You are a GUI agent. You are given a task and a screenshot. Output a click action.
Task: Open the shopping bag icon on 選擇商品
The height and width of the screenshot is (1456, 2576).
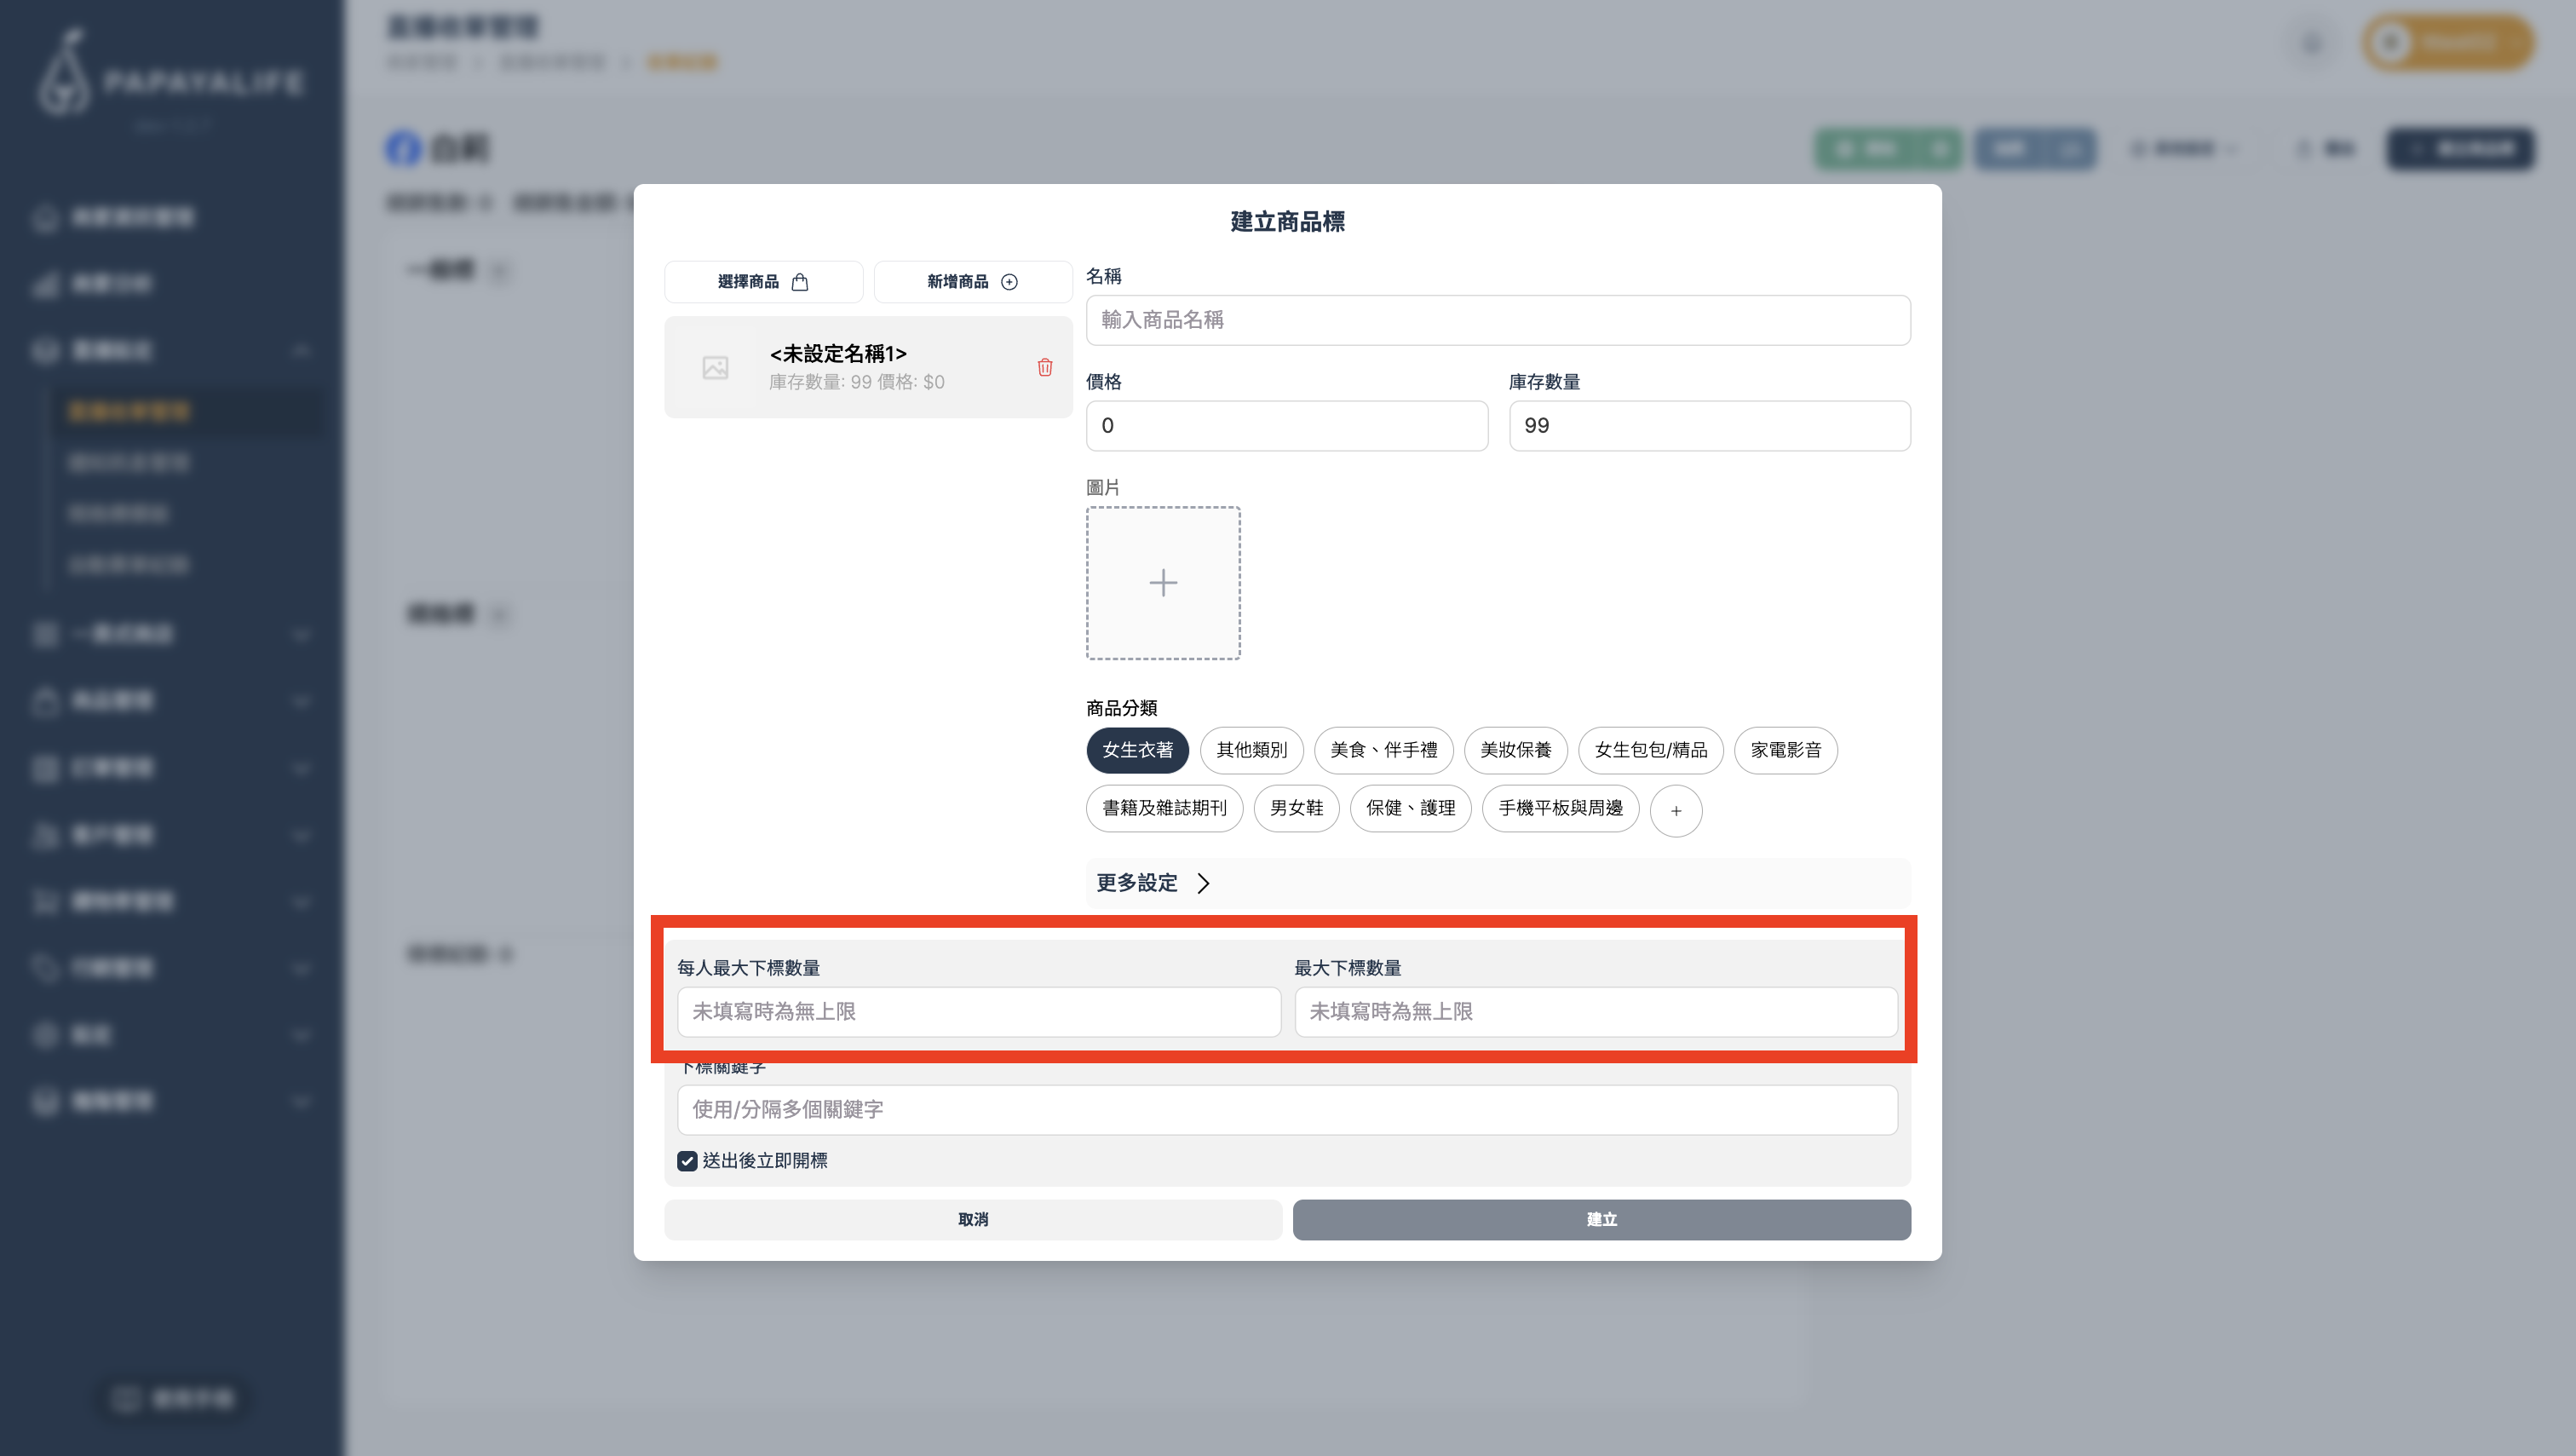pos(799,281)
